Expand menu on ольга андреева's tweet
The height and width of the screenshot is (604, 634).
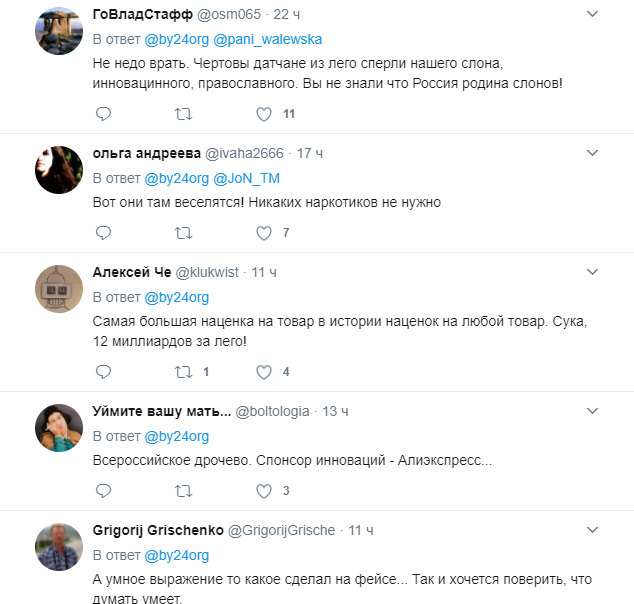[x=592, y=153]
